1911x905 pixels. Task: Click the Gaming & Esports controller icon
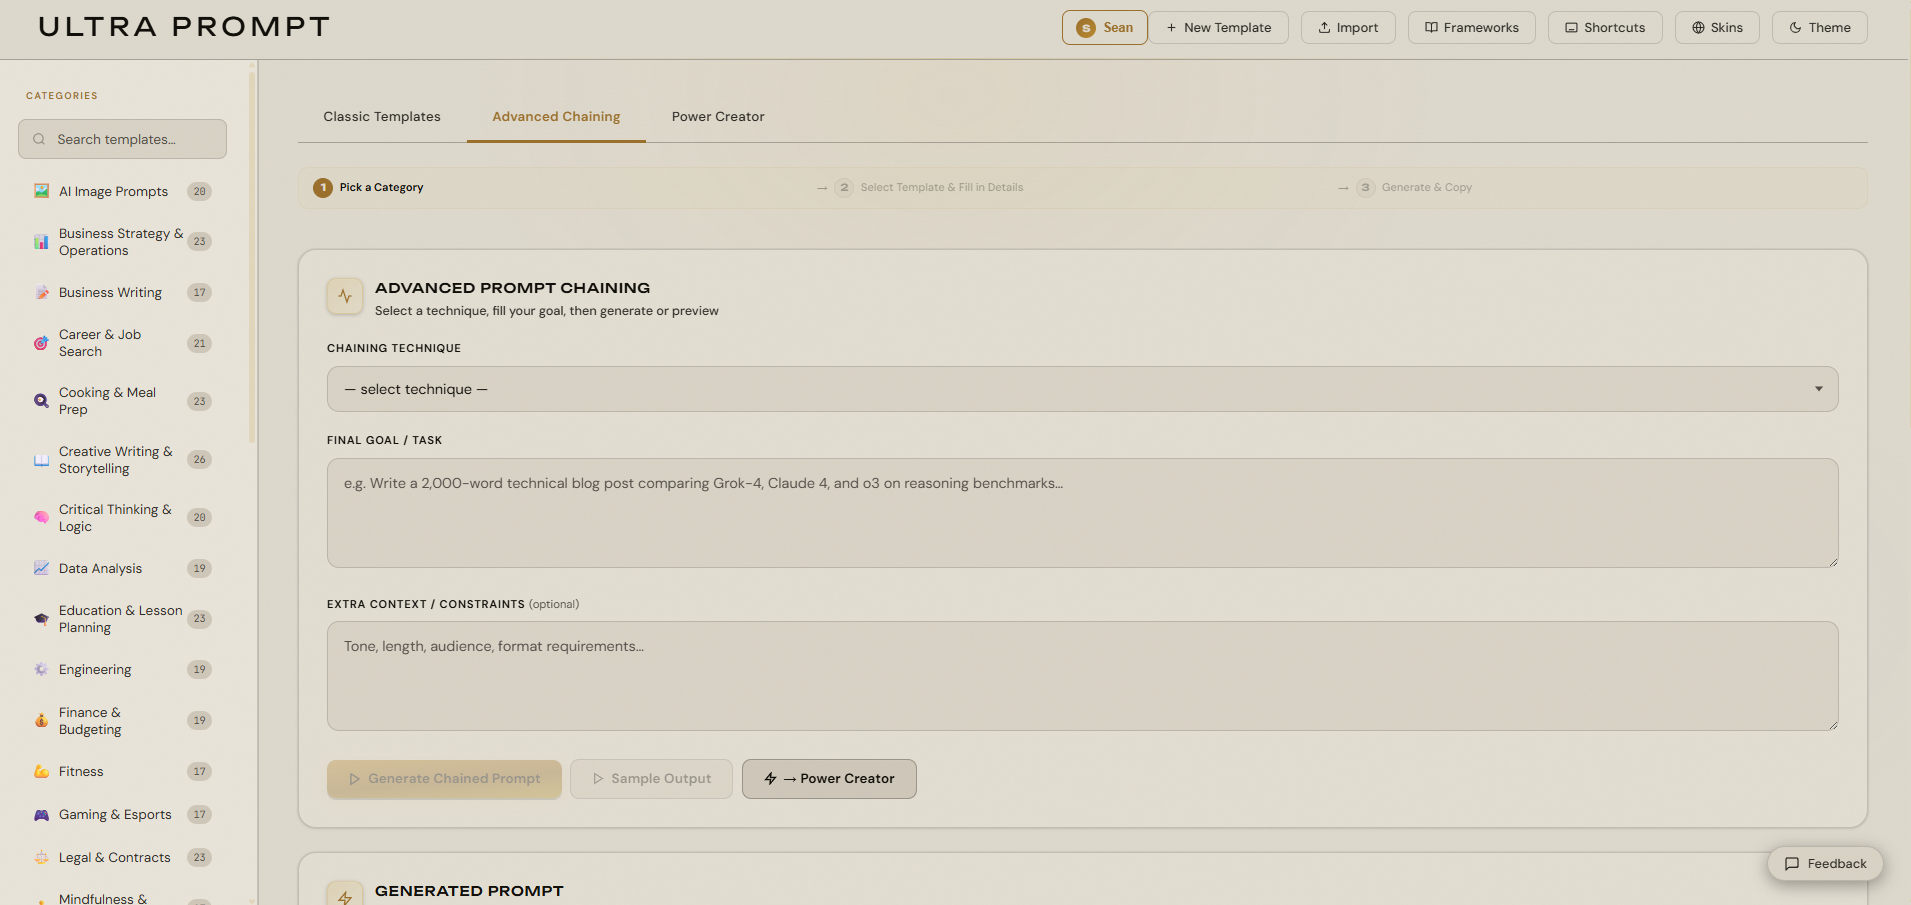click(41, 815)
